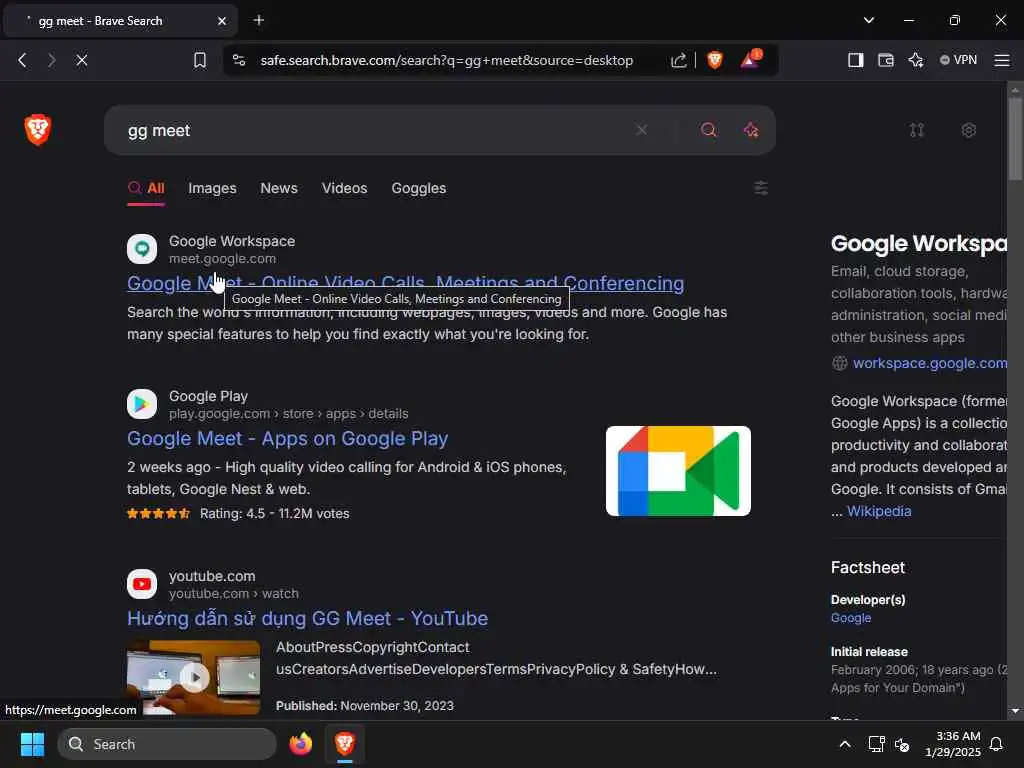Click the tab title gg meet - Brave Search
The width and height of the screenshot is (1024, 768).
pos(101,21)
